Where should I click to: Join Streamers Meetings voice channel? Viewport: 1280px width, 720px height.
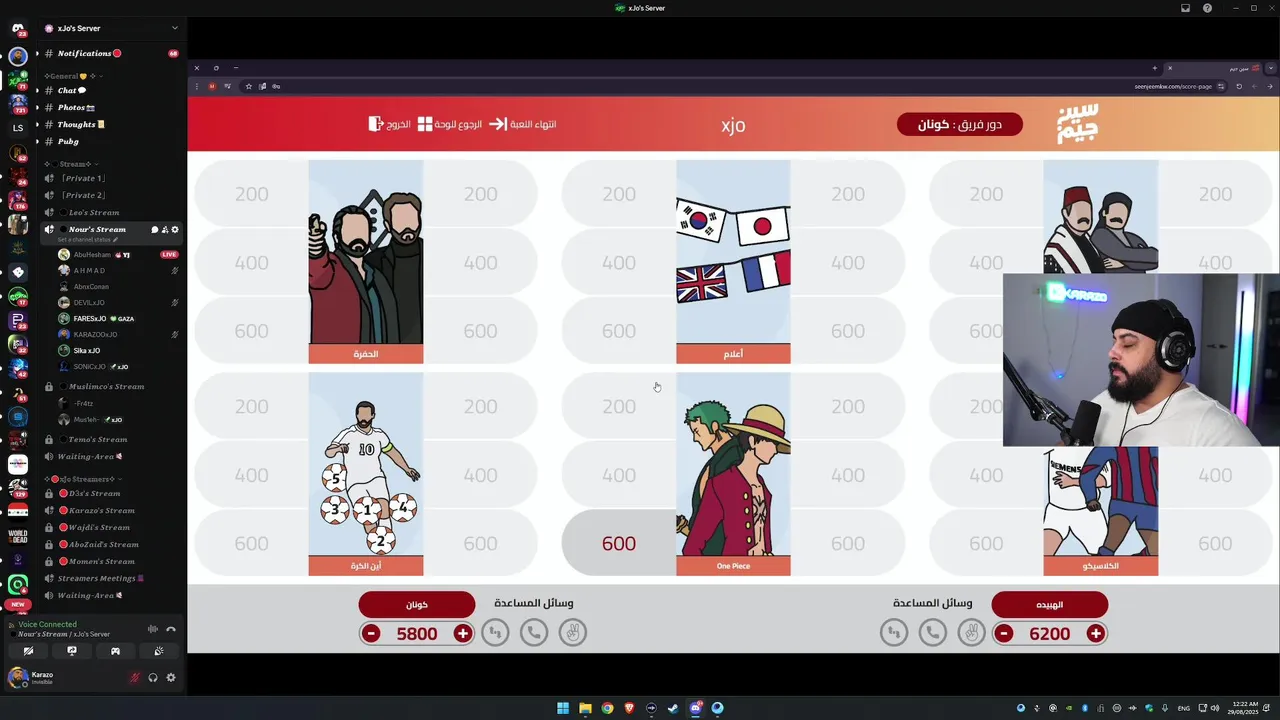(x=110, y=578)
